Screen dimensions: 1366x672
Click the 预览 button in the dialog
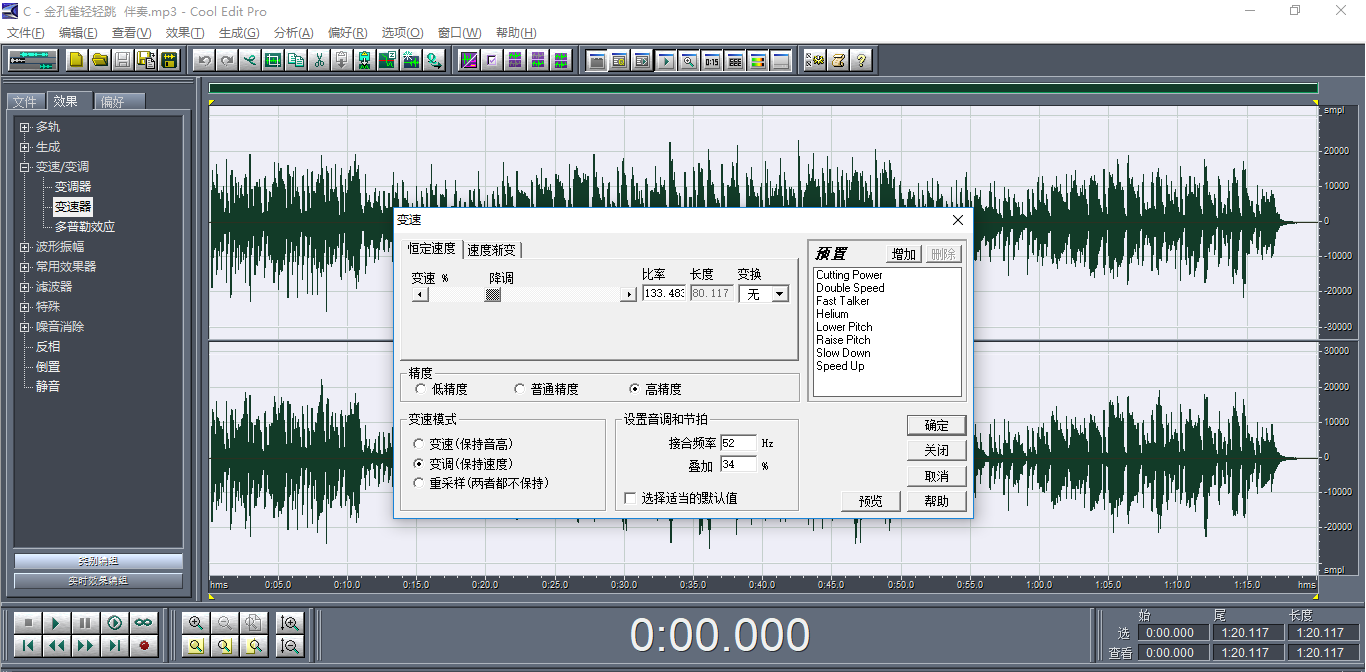[x=869, y=500]
